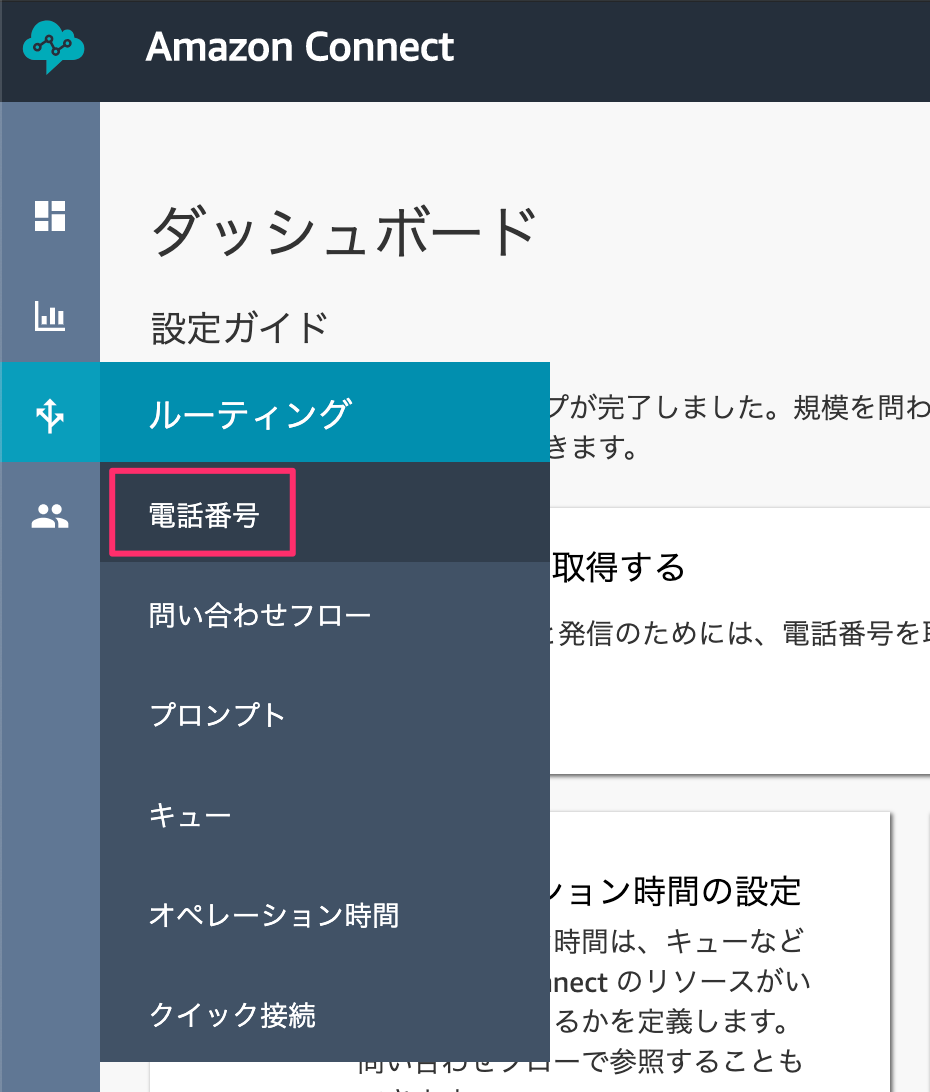Image resolution: width=930 pixels, height=1092 pixels.
Task: Open 問い合わせフロー in the routing menu
Action: click(259, 616)
